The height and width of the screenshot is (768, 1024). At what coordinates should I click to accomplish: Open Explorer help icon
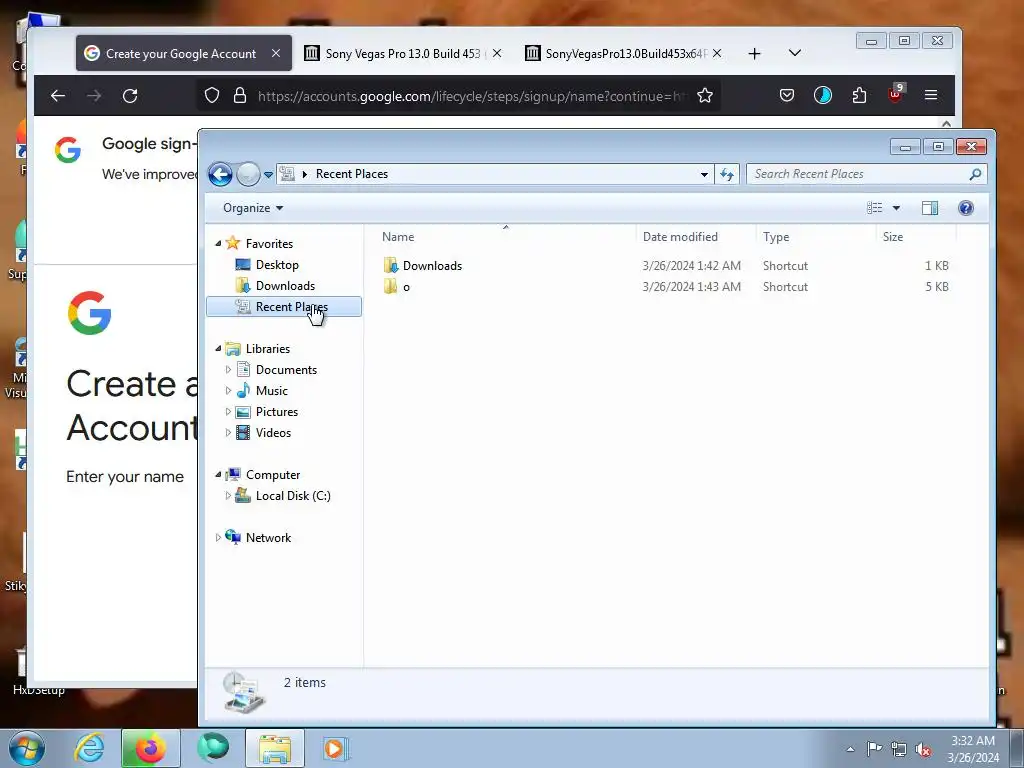(x=966, y=208)
